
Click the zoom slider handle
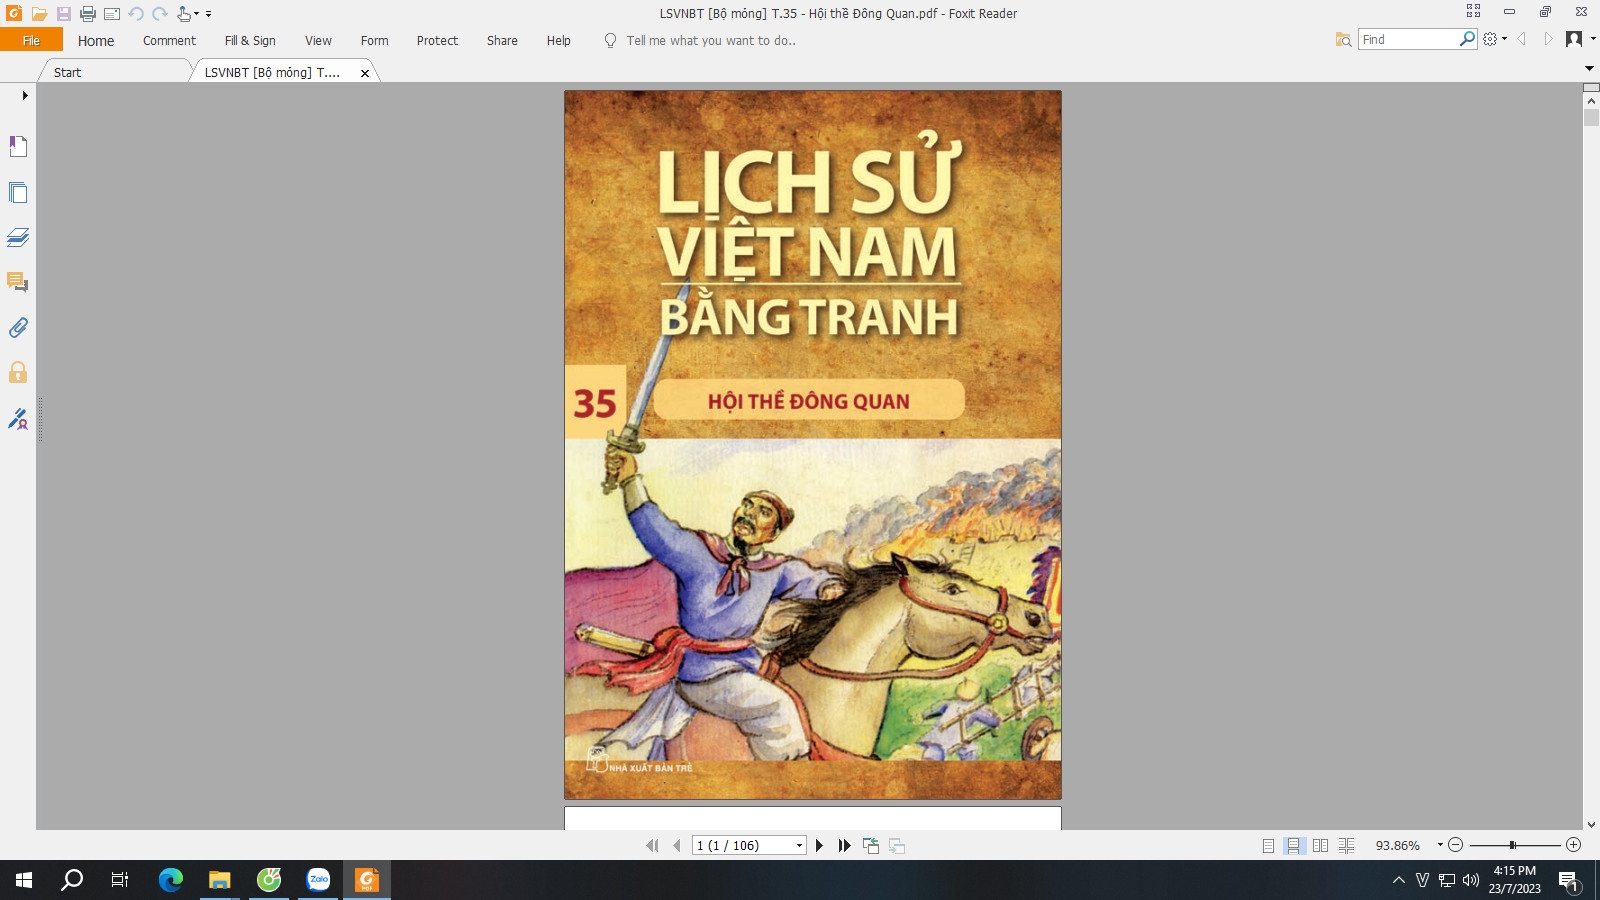tap(1513, 845)
